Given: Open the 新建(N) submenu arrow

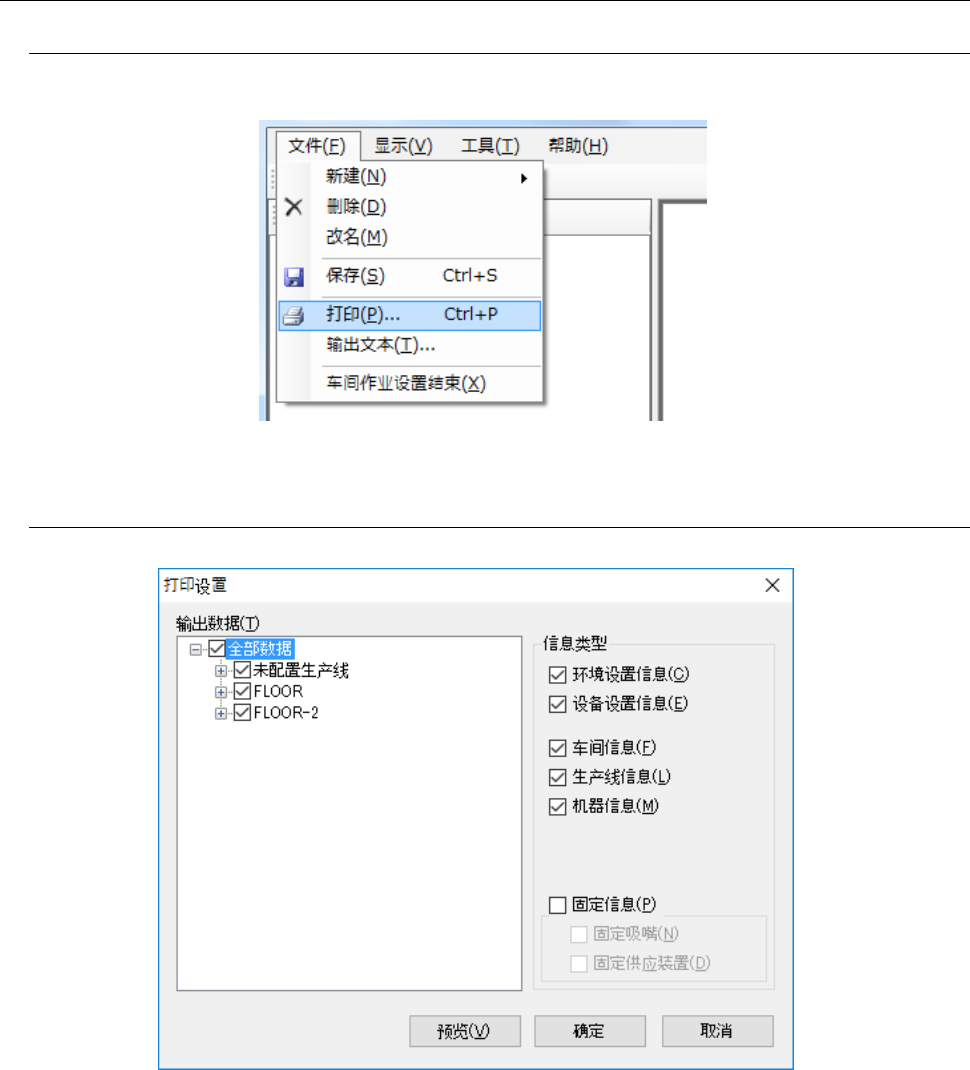Looking at the screenshot, I should pyautogui.click(x=524, y=178).
